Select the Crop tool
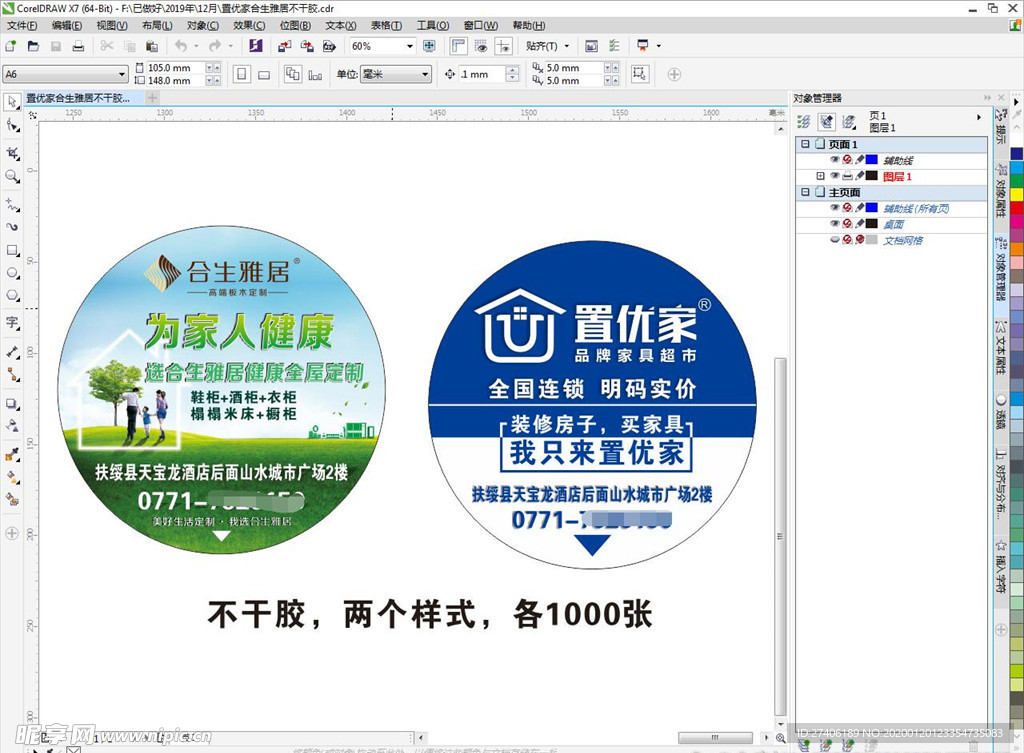The image size is (1024, 753). 12,153
